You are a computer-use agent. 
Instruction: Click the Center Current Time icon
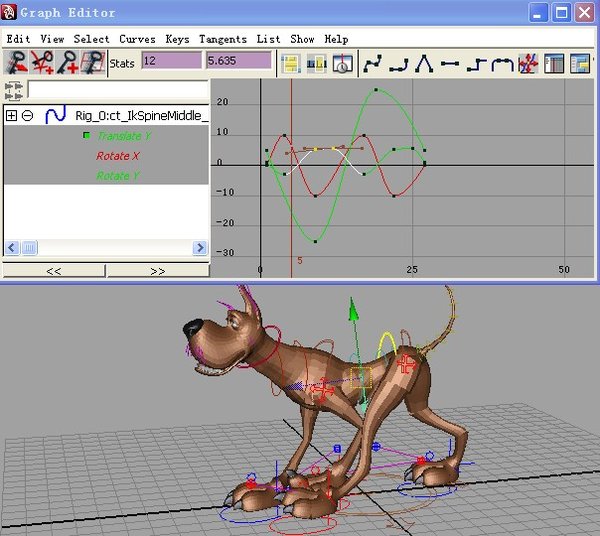click(342, 64)
